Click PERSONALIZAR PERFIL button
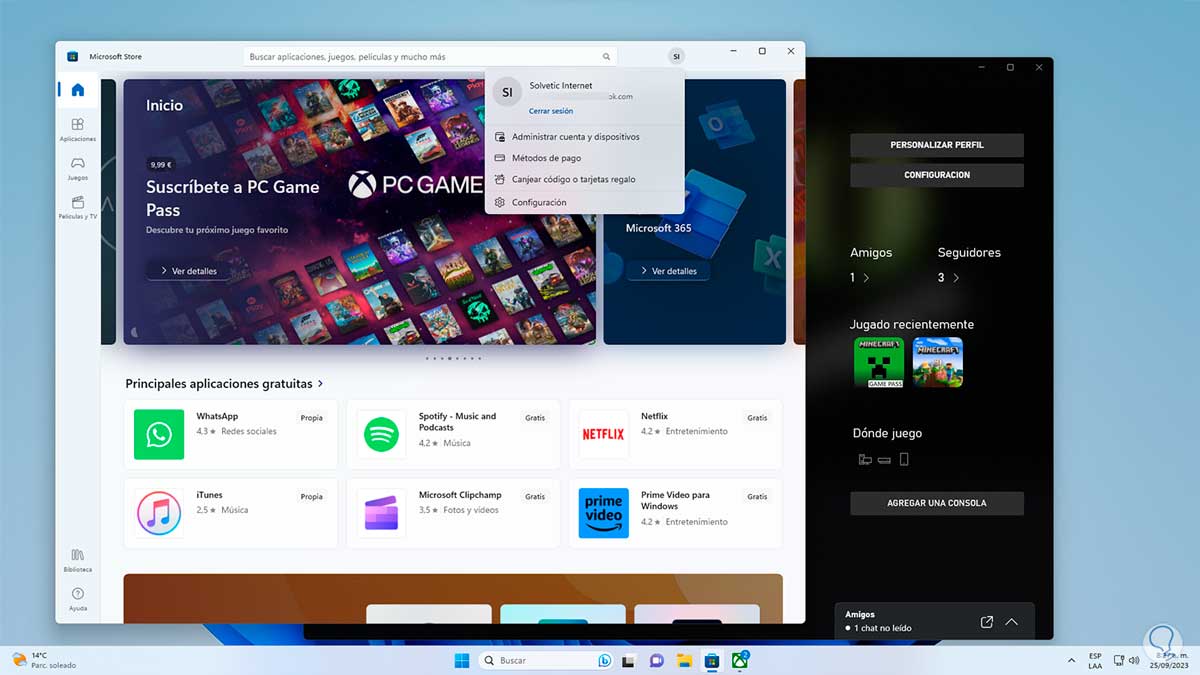The image size is (1200, 675). tap(937, 145)
